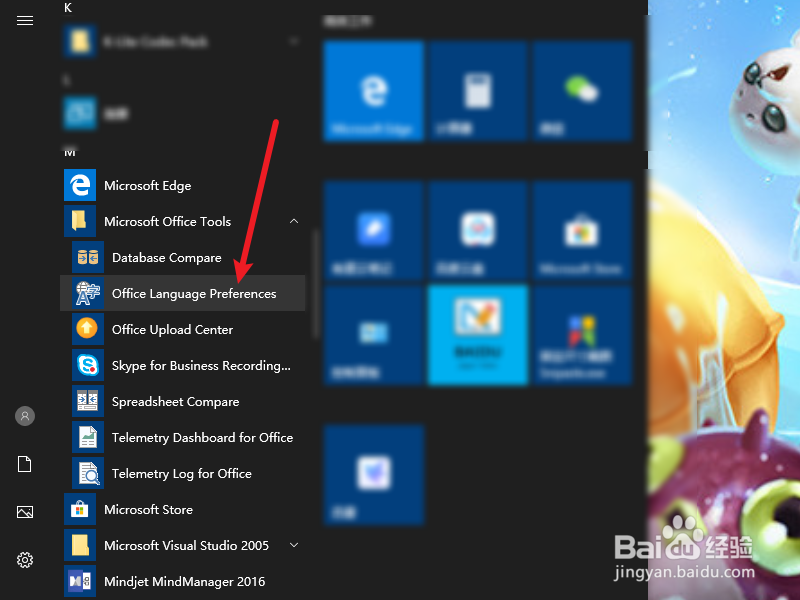Screen dimensions: 800x600
Task: Click the Spreadsheet Compare icon
Action: tap(88, 401)
